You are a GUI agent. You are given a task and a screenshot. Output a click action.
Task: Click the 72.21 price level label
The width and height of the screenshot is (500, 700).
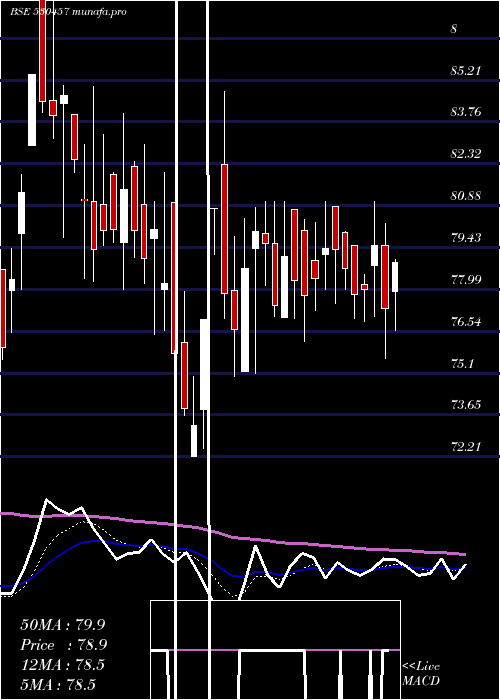click(x=466, y=446)
